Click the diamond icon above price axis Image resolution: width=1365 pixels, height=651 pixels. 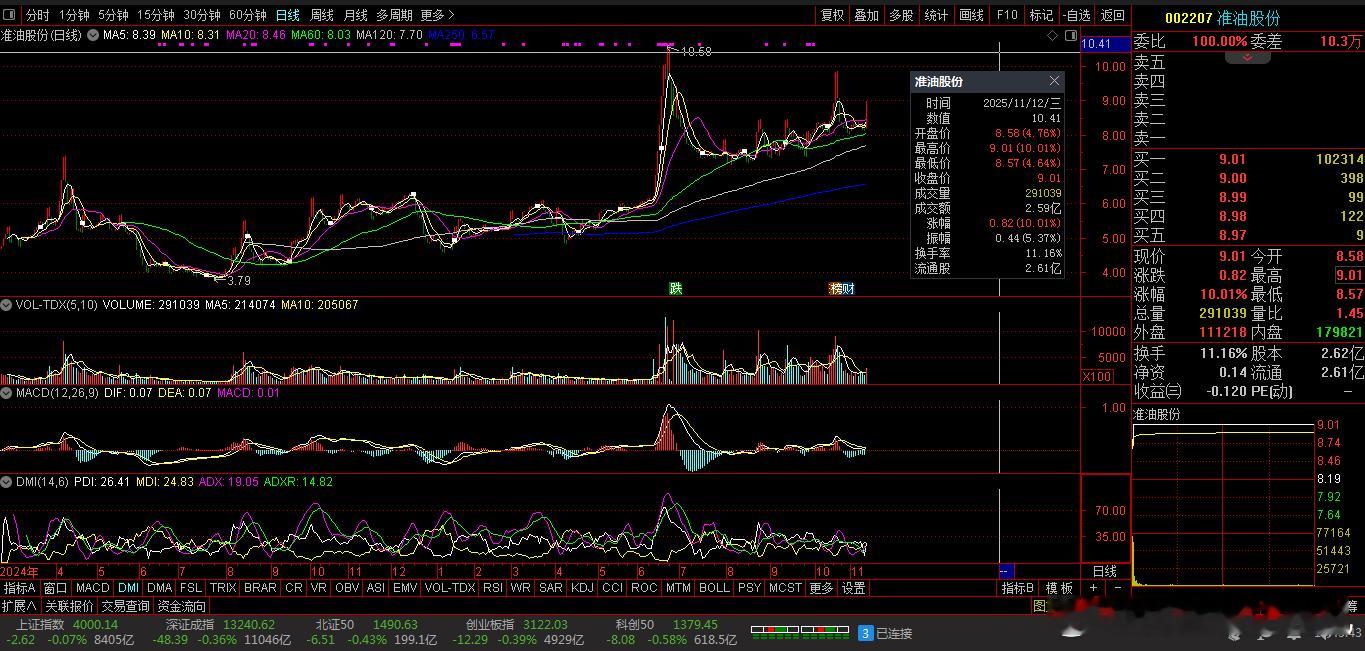click(x=1052, y=36)
